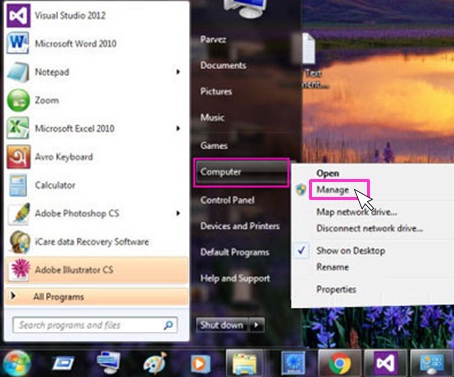Launch Avro Keyboard icon

[x=18, y=157]
